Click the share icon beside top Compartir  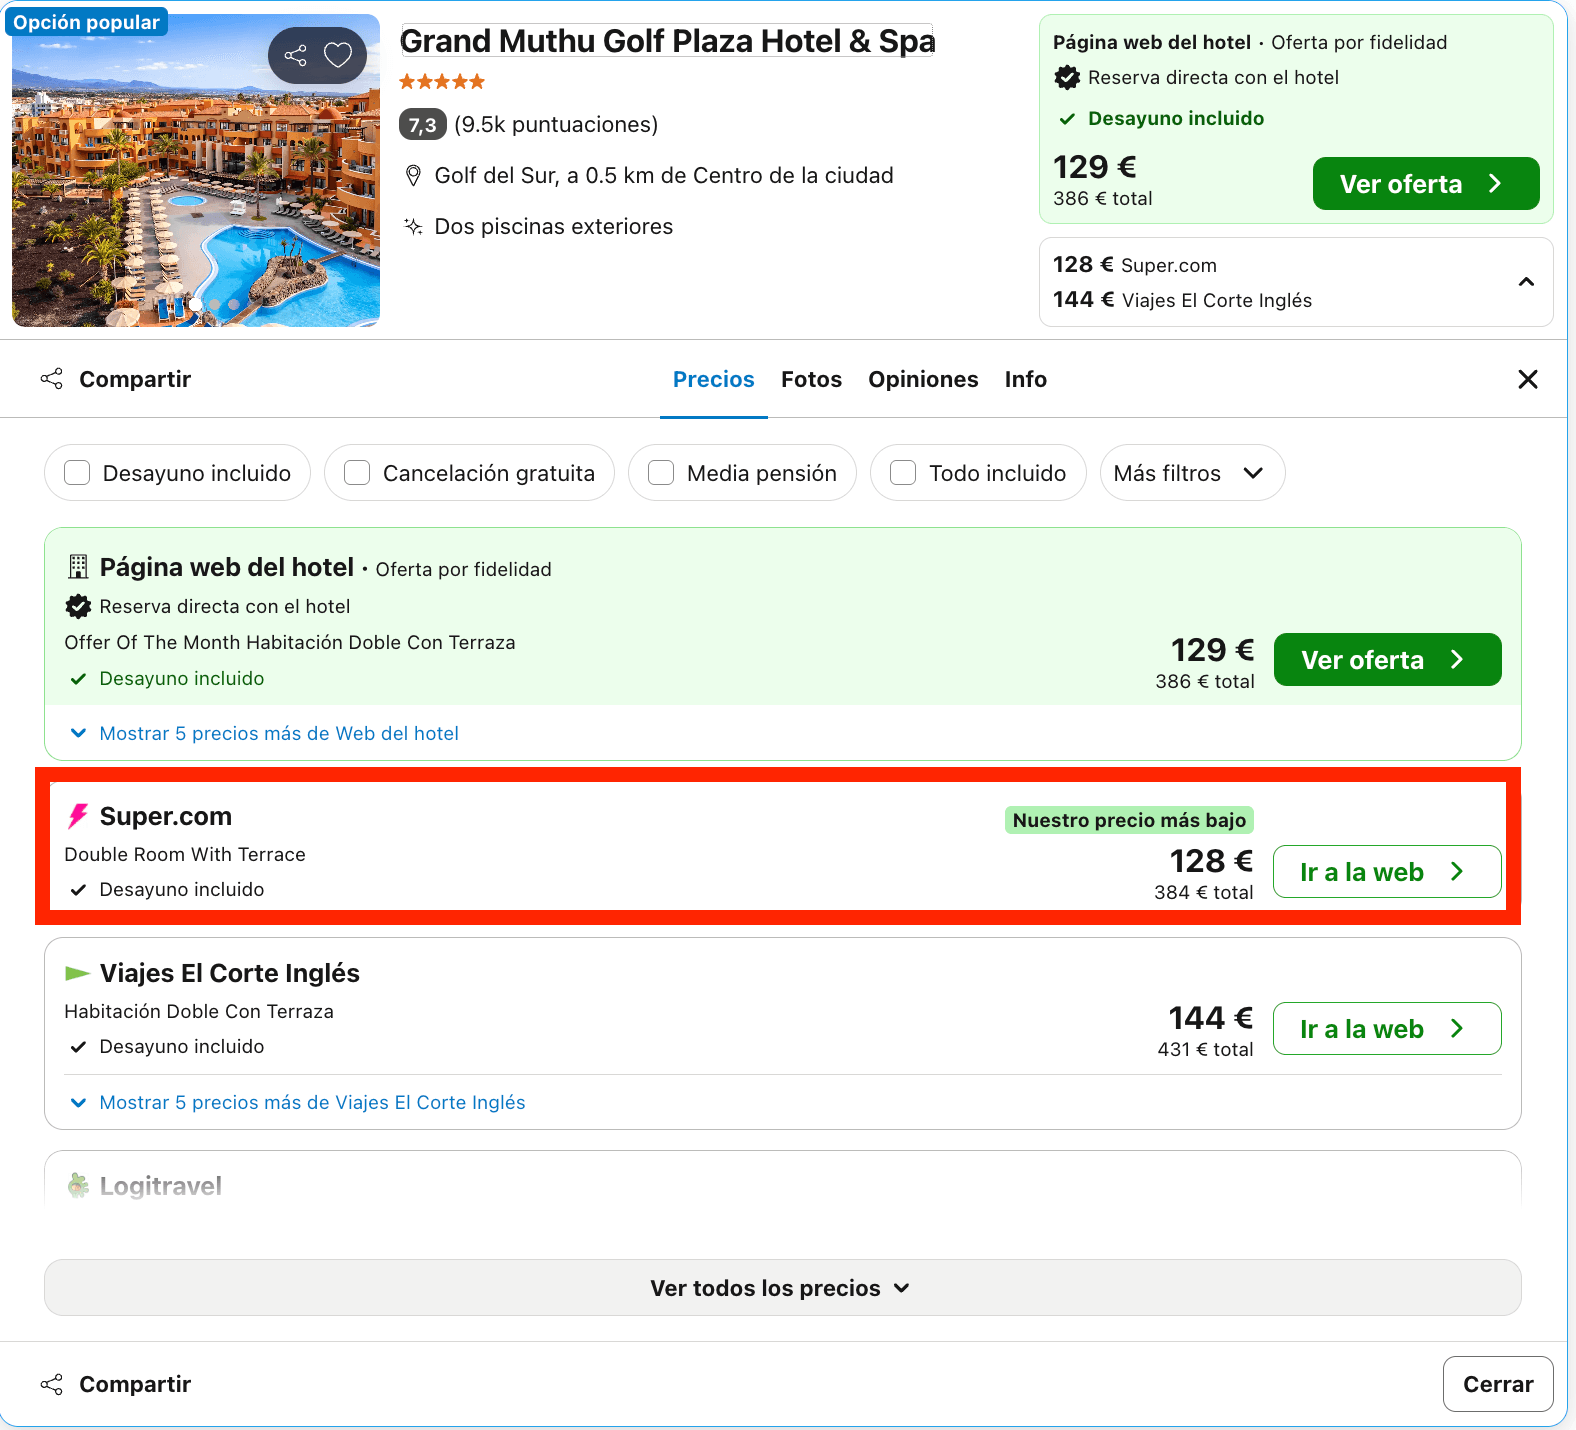(52, 379)
